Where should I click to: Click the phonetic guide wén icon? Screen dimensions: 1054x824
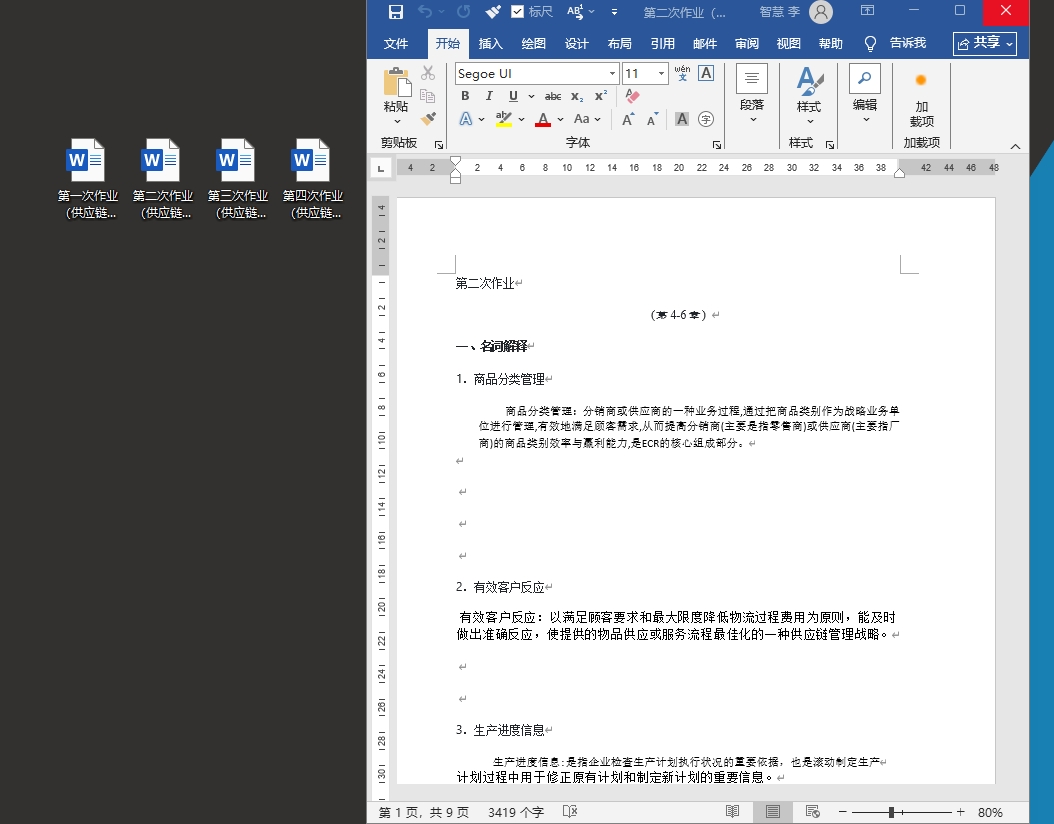[x=682, y=73]
